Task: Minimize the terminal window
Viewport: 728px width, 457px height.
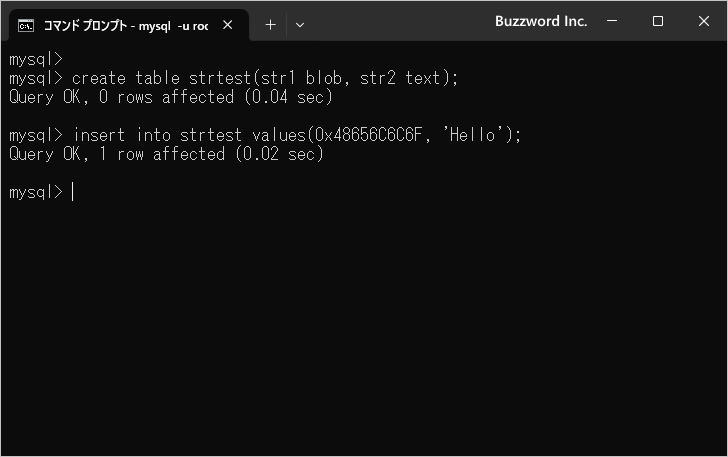Action: (x=613, y=21)
